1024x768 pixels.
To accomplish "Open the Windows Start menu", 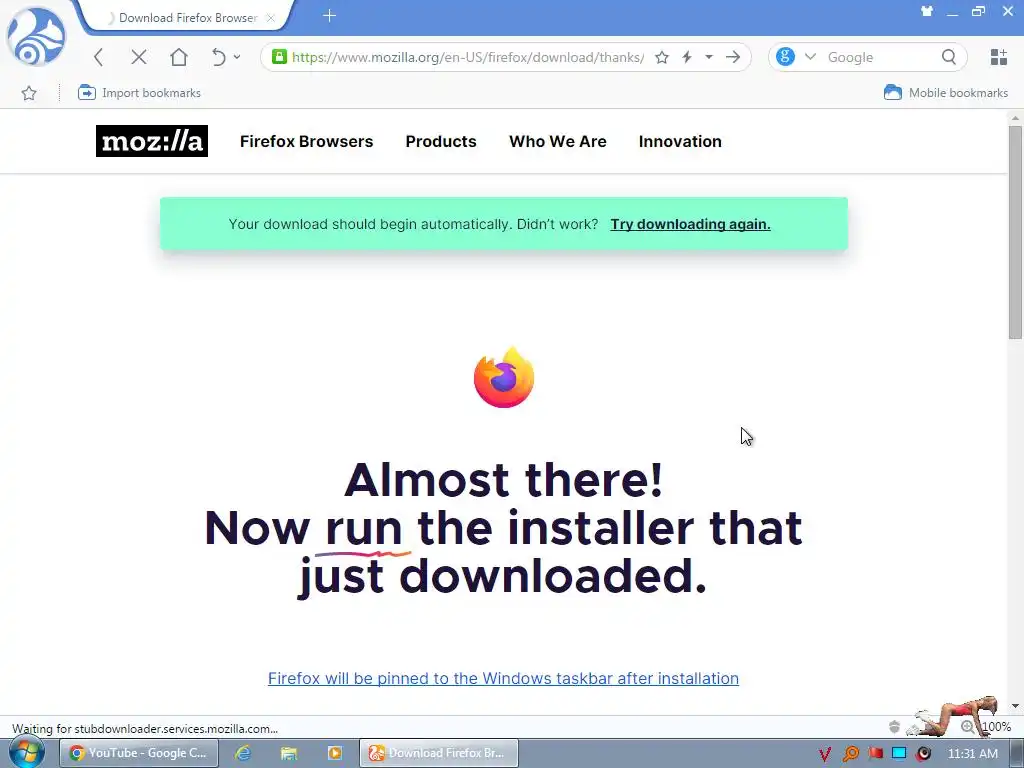I will click(x=25, y=753).
